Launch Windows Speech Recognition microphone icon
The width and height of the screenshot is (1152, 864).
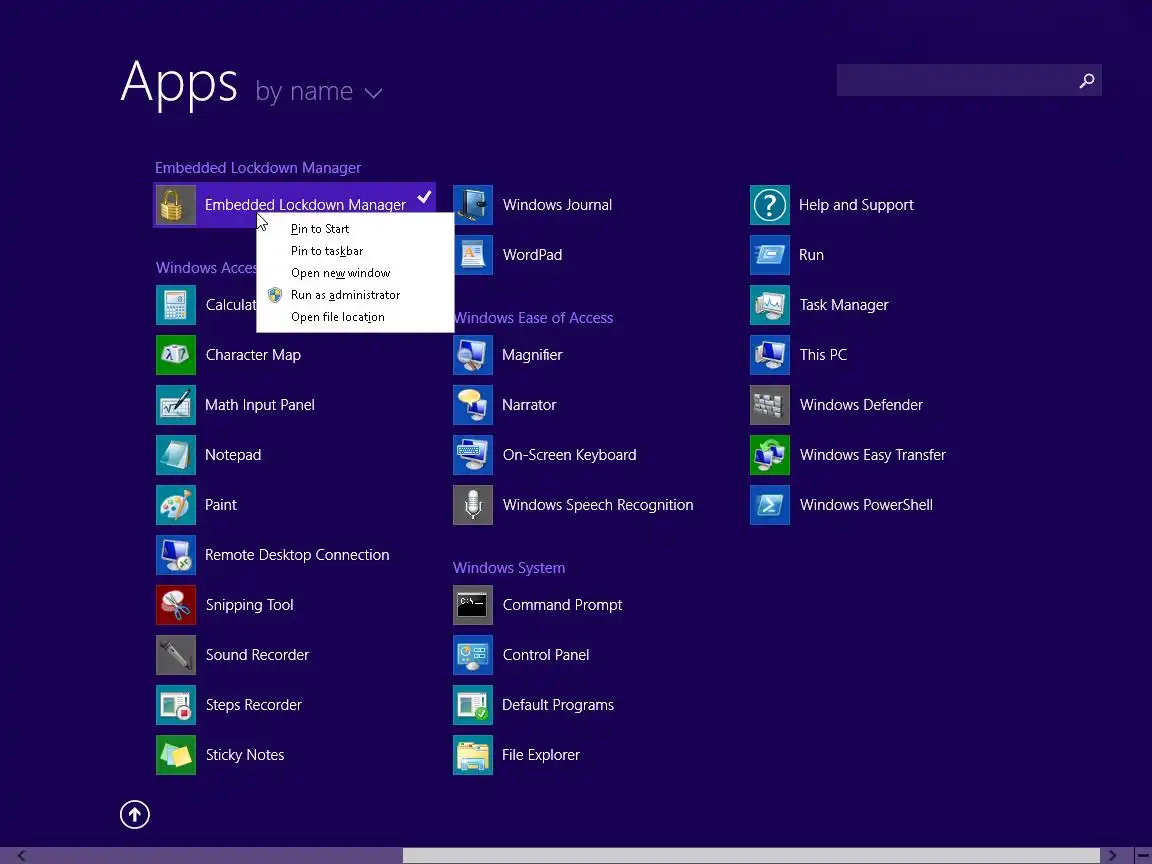tap(472, 505)
